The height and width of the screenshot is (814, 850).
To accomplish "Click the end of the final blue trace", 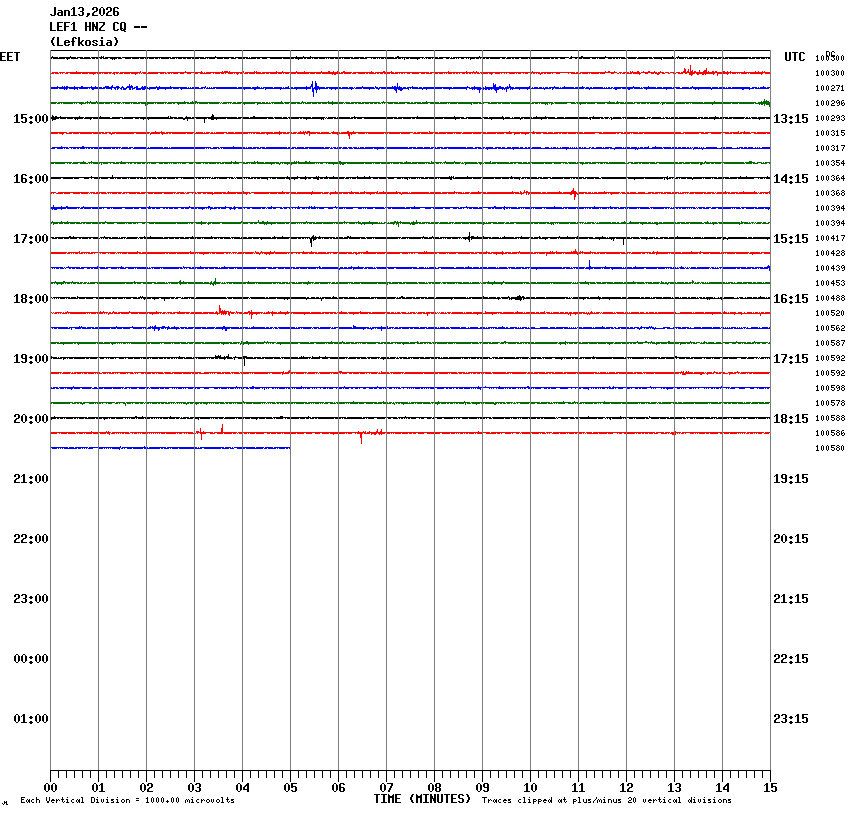I will pyautogui.click(x=289, y=448).
